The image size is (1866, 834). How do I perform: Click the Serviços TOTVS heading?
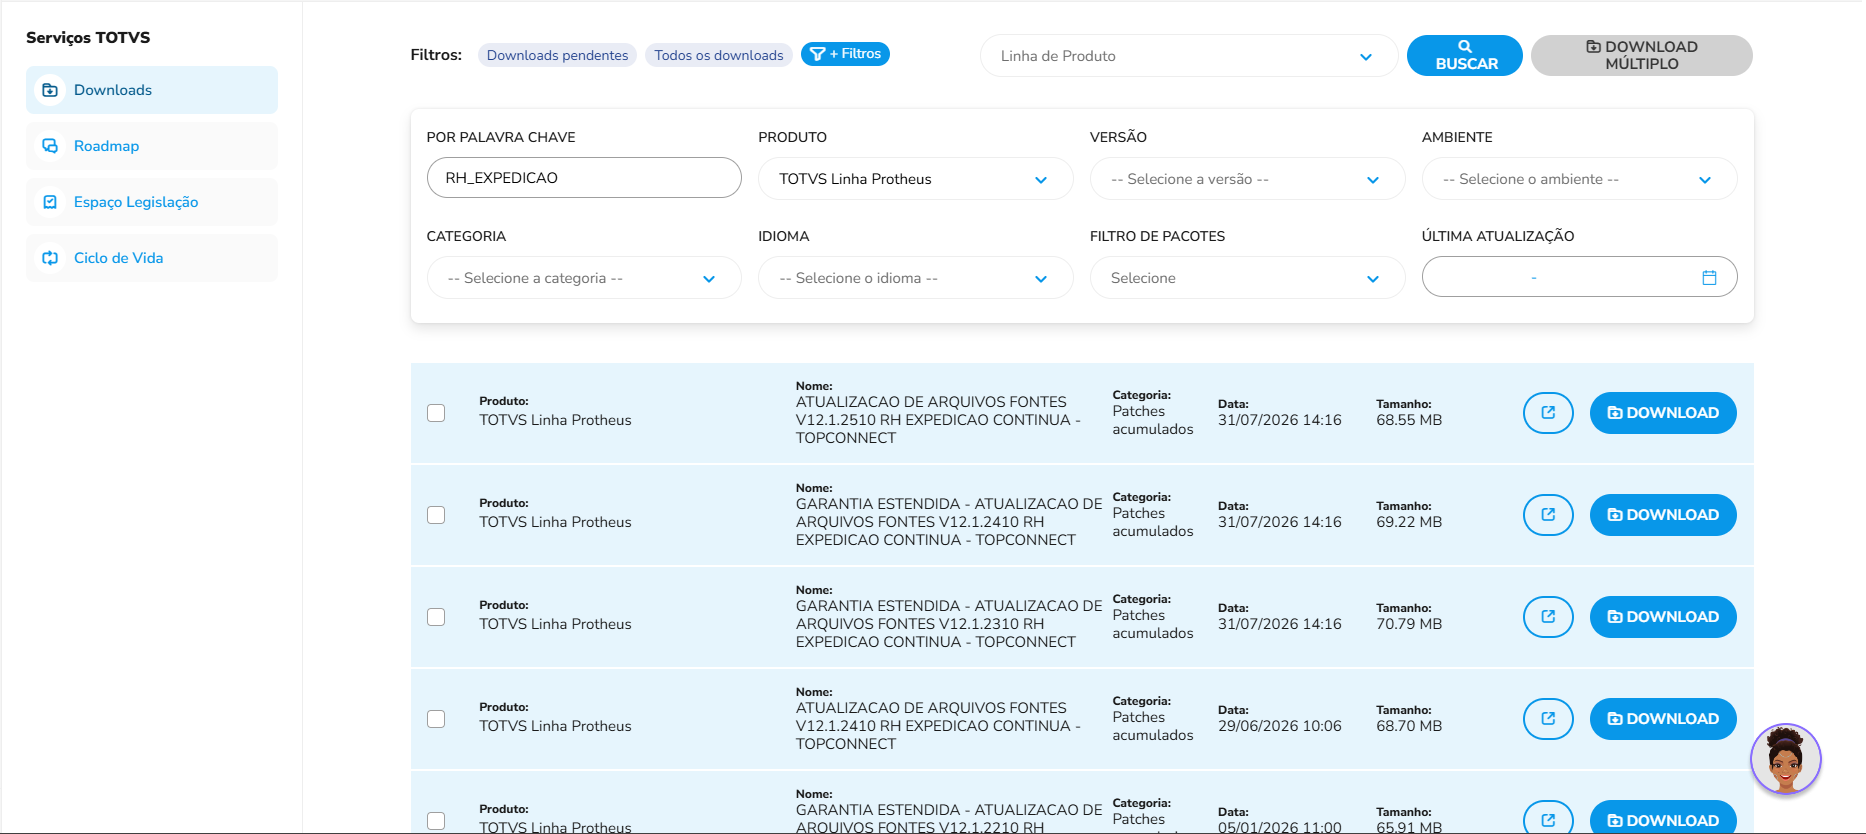click(88, 38)
